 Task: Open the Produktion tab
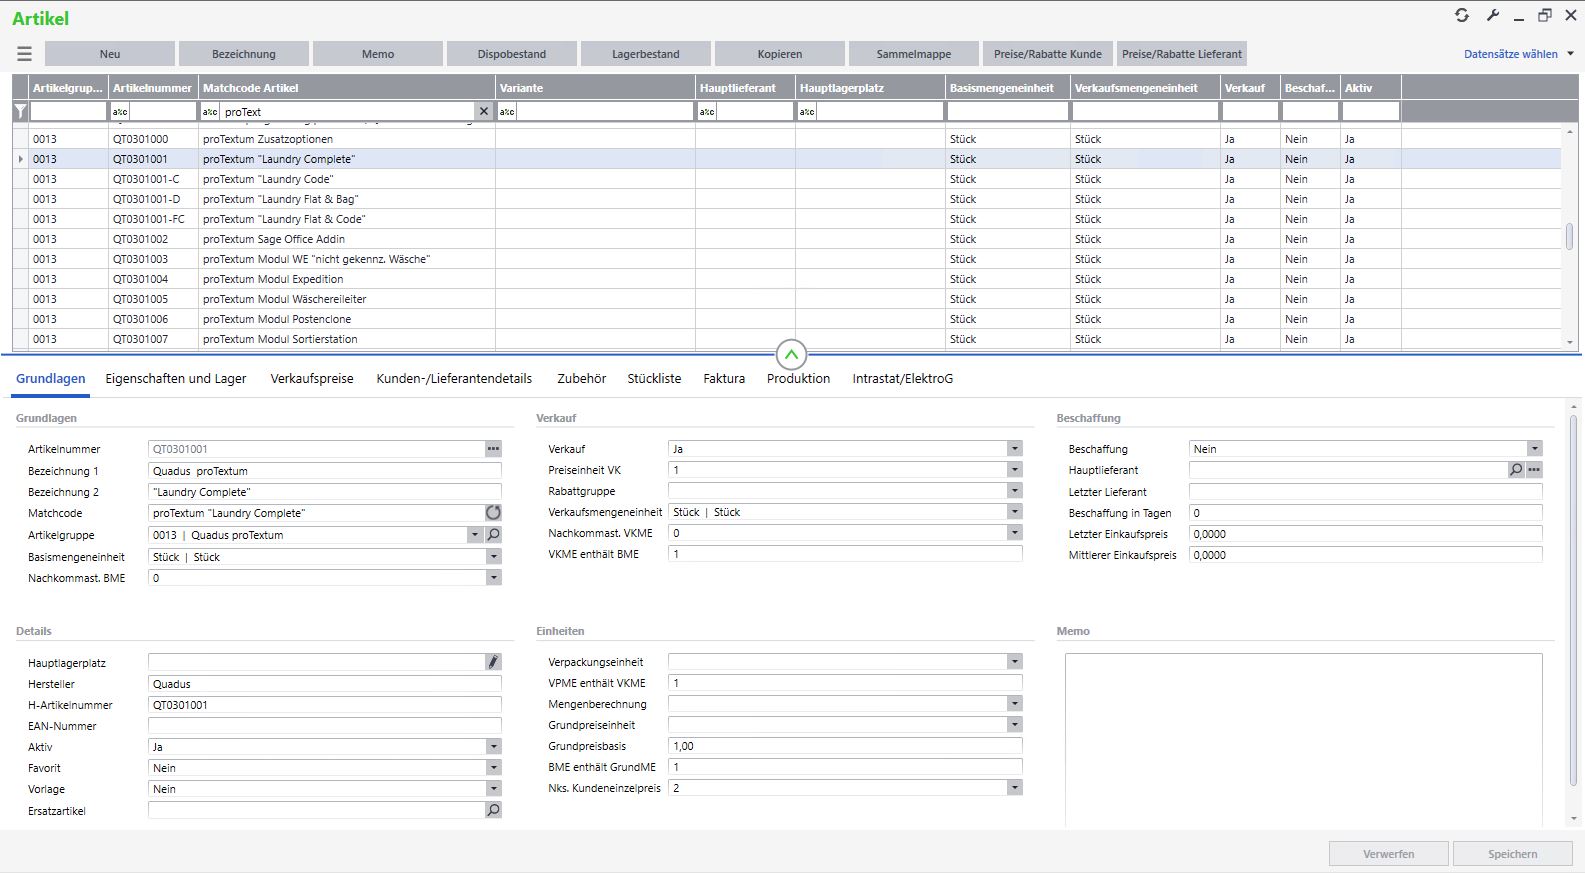798,379
